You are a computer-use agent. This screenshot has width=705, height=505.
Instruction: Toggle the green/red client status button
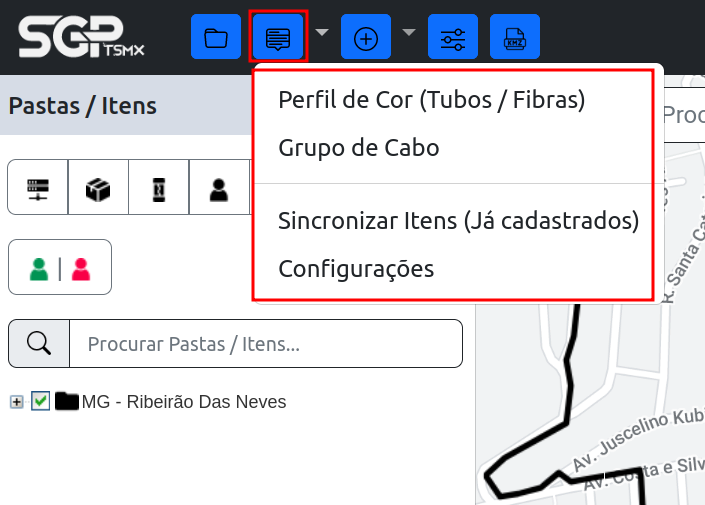click(x=60, y=267)
